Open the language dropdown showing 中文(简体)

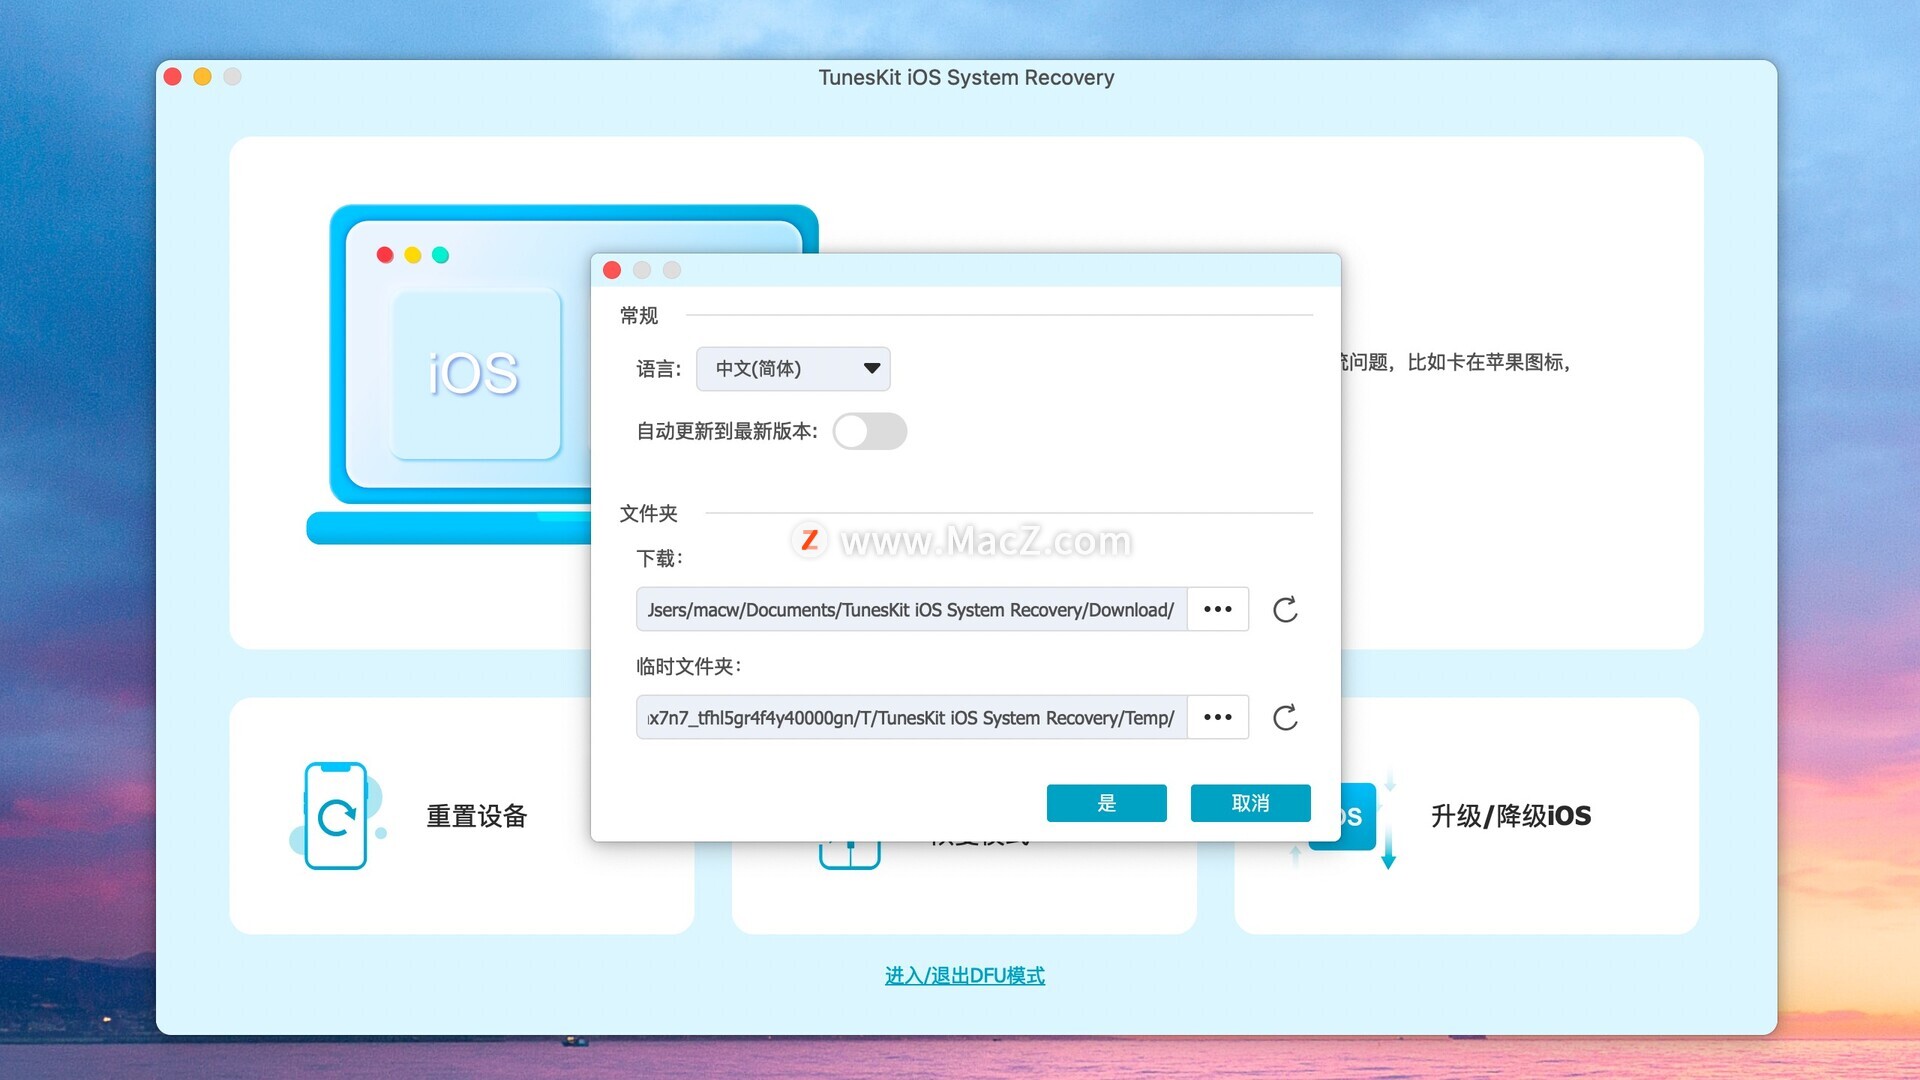793,369
